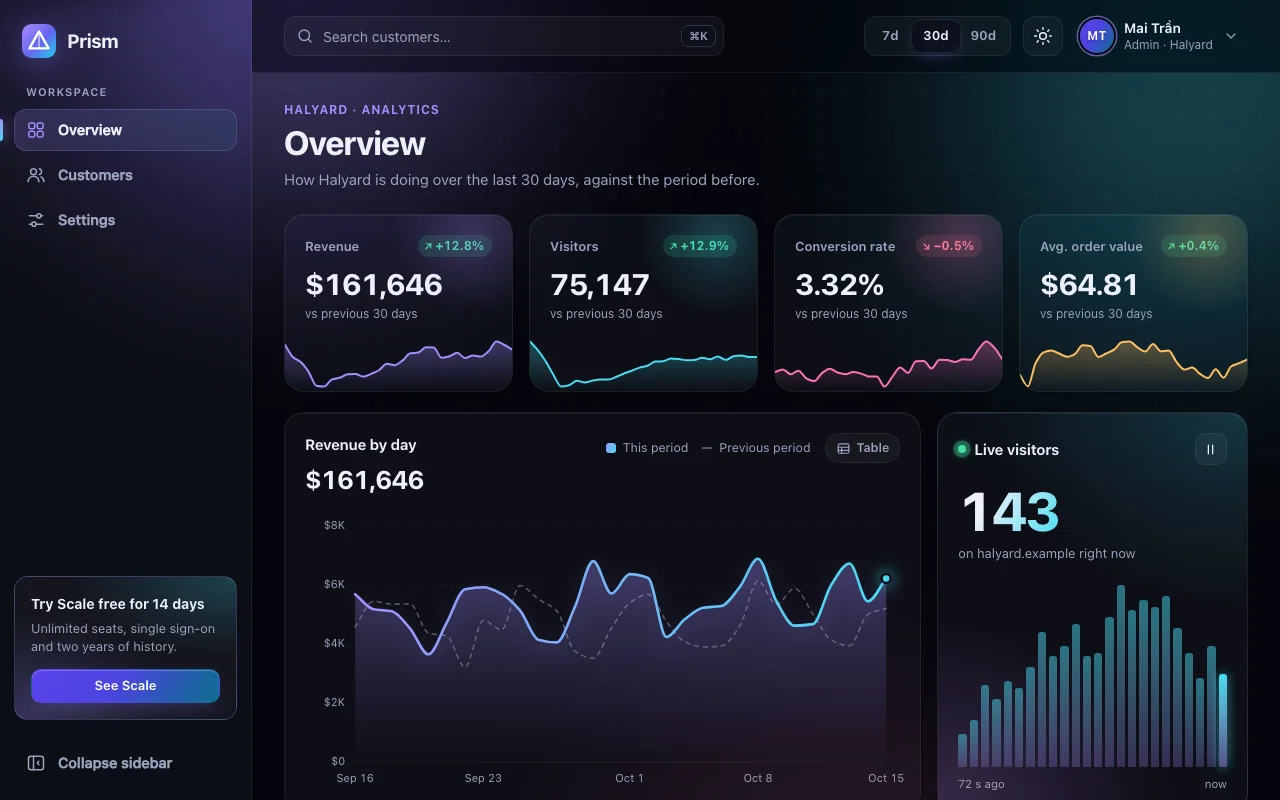
Task: Select the 90d time range
Action: (x=984, y=36)
